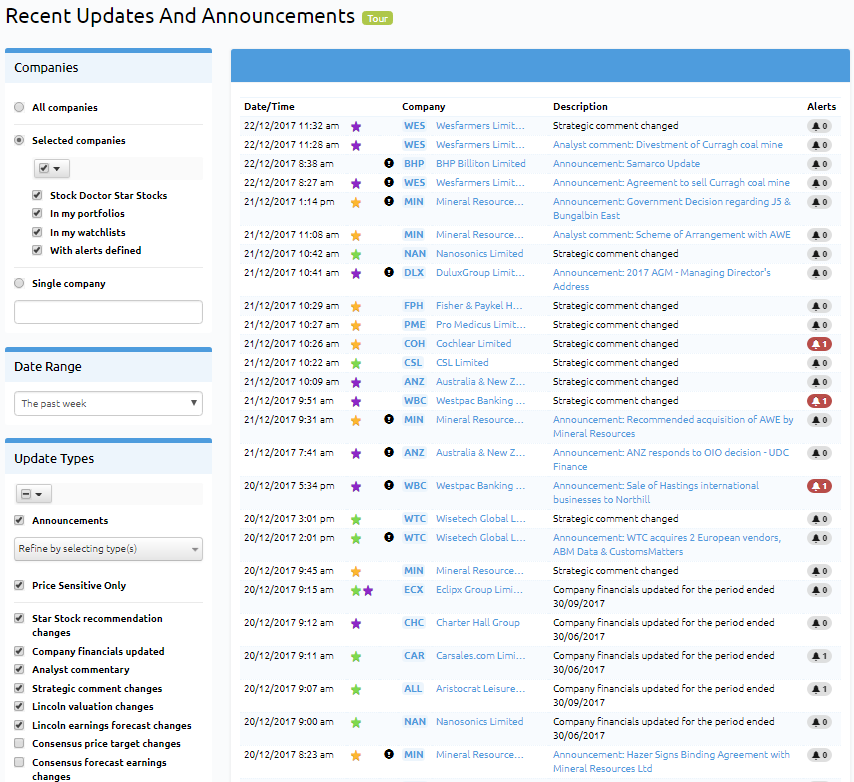
Task: Click the green star on the 20/12/2017 9:00 am row
Action: [x=356, y=723]
